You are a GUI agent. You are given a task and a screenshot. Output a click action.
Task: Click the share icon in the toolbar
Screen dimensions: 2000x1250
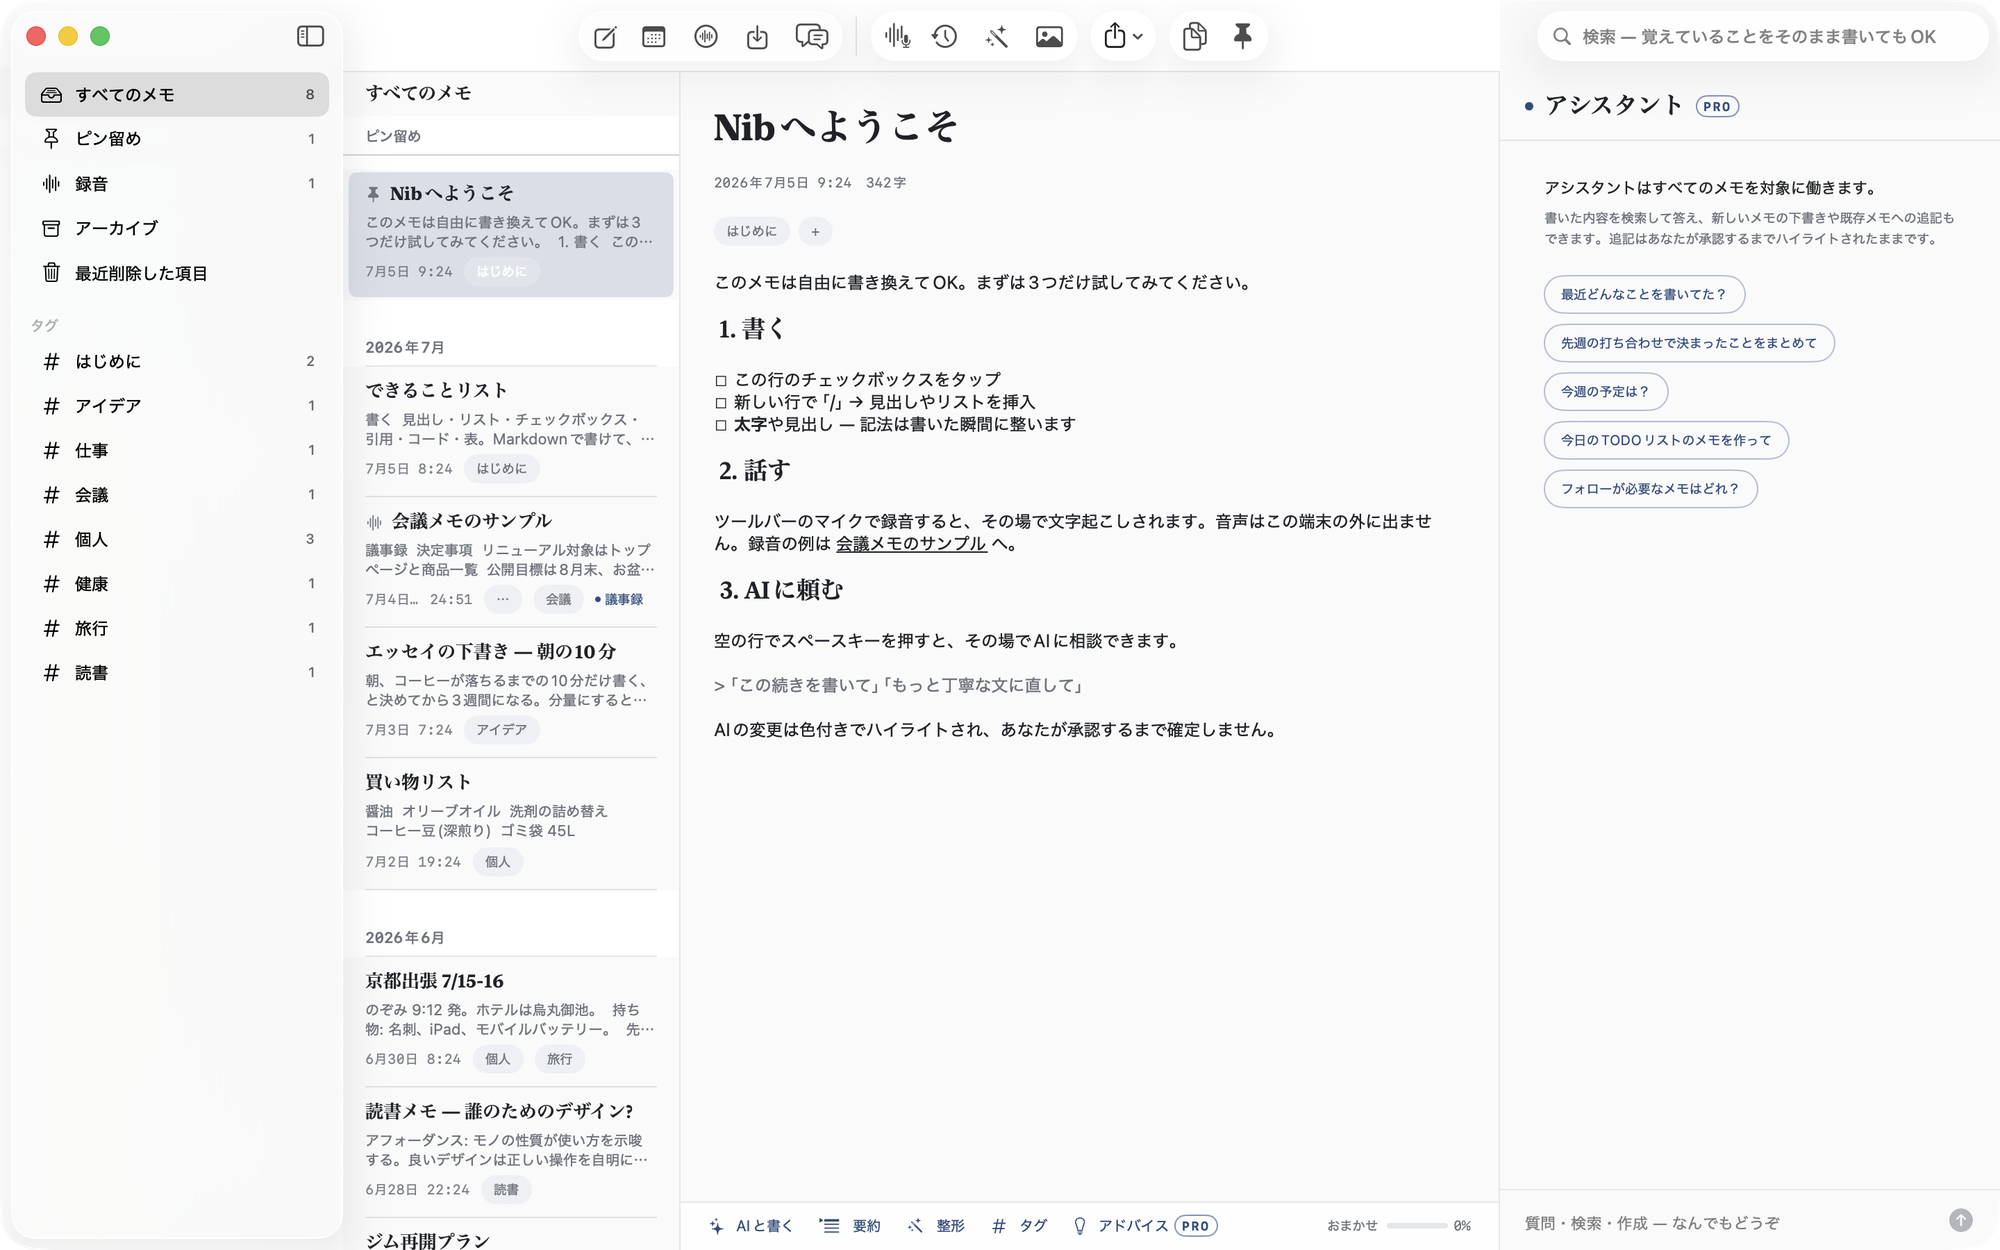(1115, 37)
